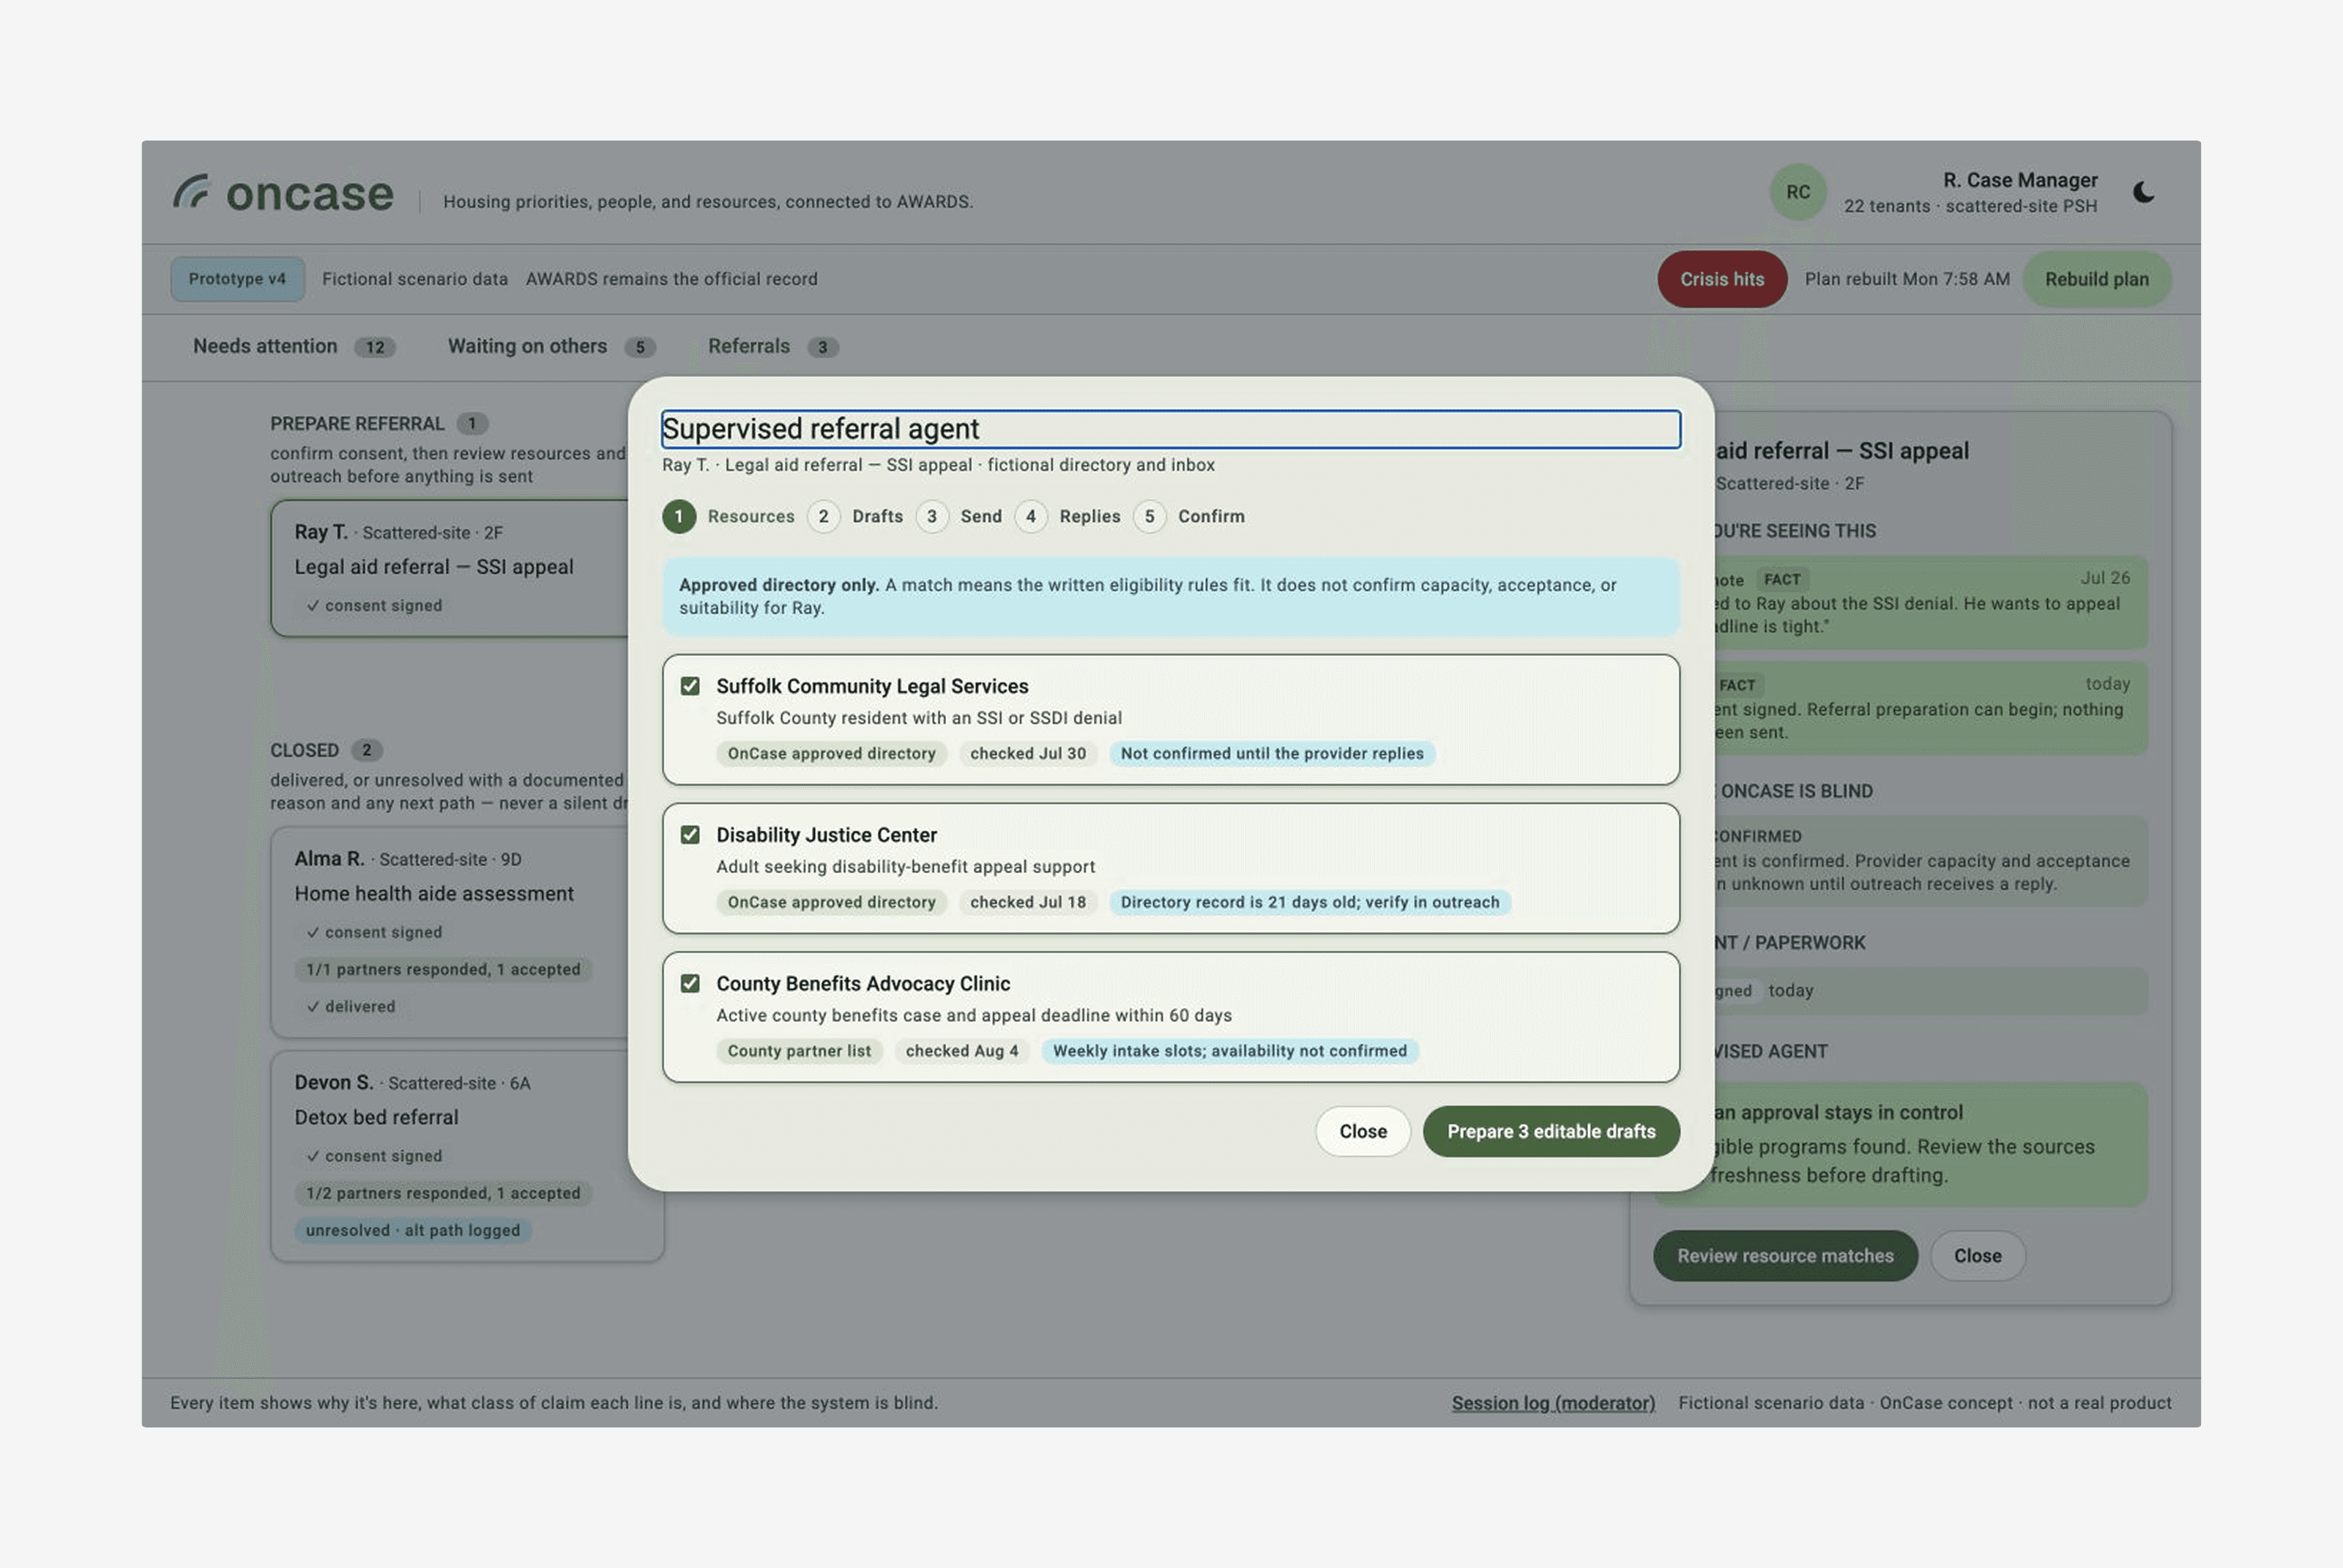Click the 'Approved directory only.' notice
The image size is (2343, 1568).
click(1170, 596)
